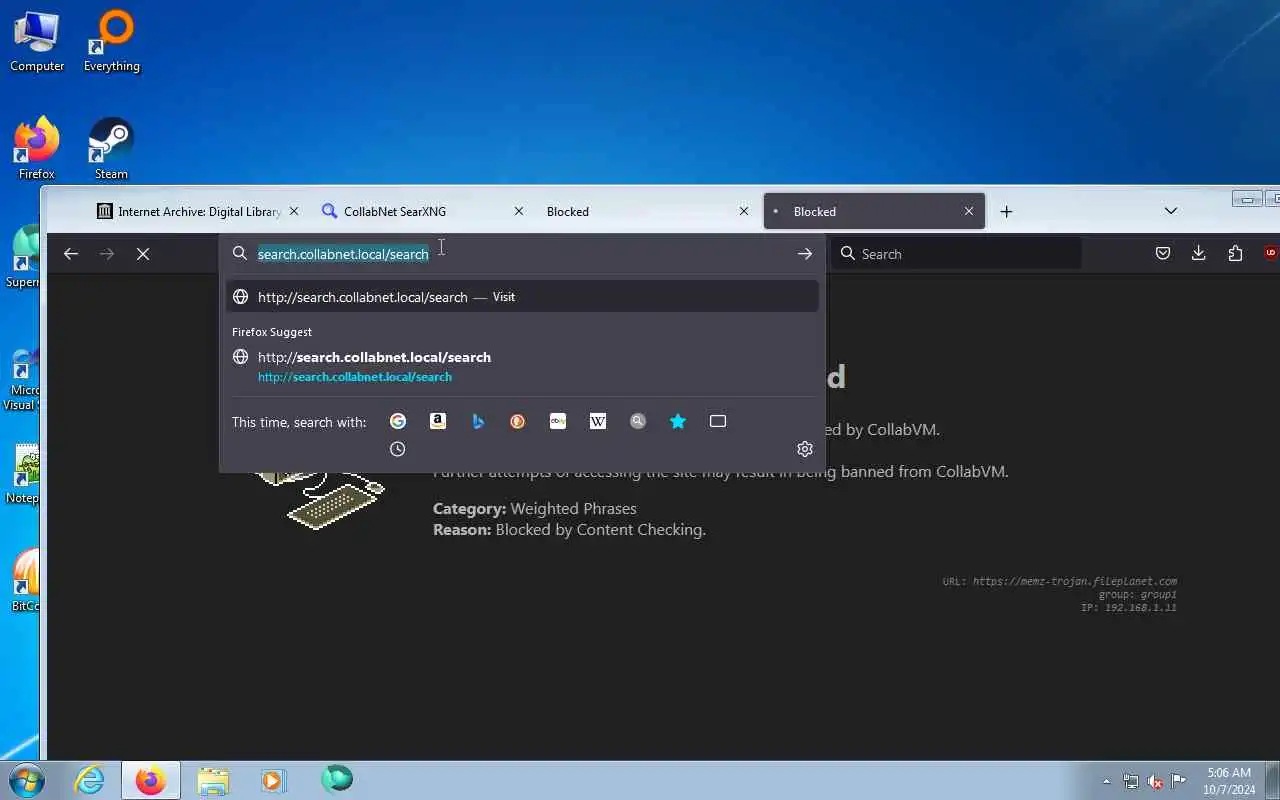The width and height of the screenshot is (1280, 800).
Task: Search this time with Wikipedia
Action: pos(598,421)
